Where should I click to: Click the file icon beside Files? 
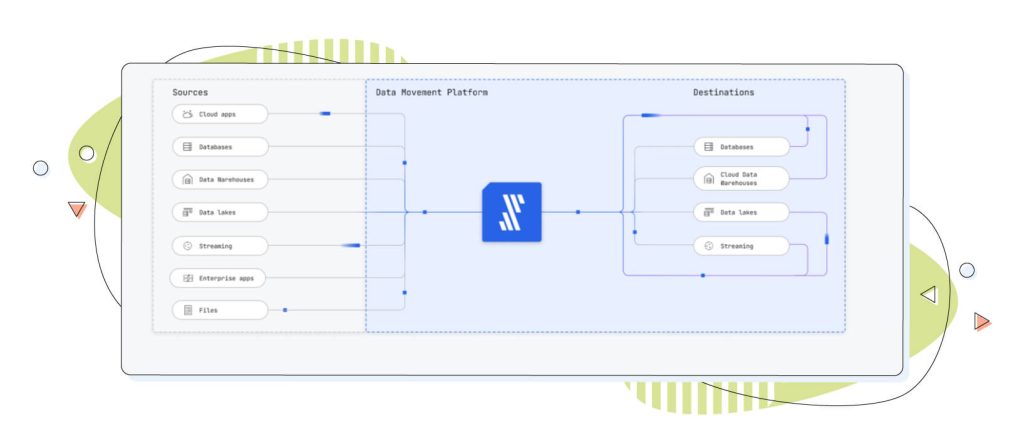click(188, 310)
